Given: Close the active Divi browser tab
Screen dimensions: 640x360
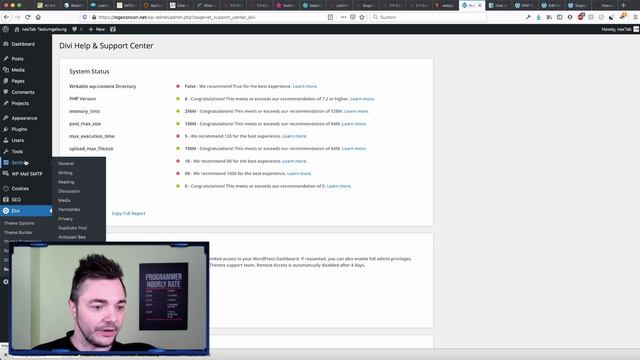Looking at the screenshot, I should [x=480, y=5].
